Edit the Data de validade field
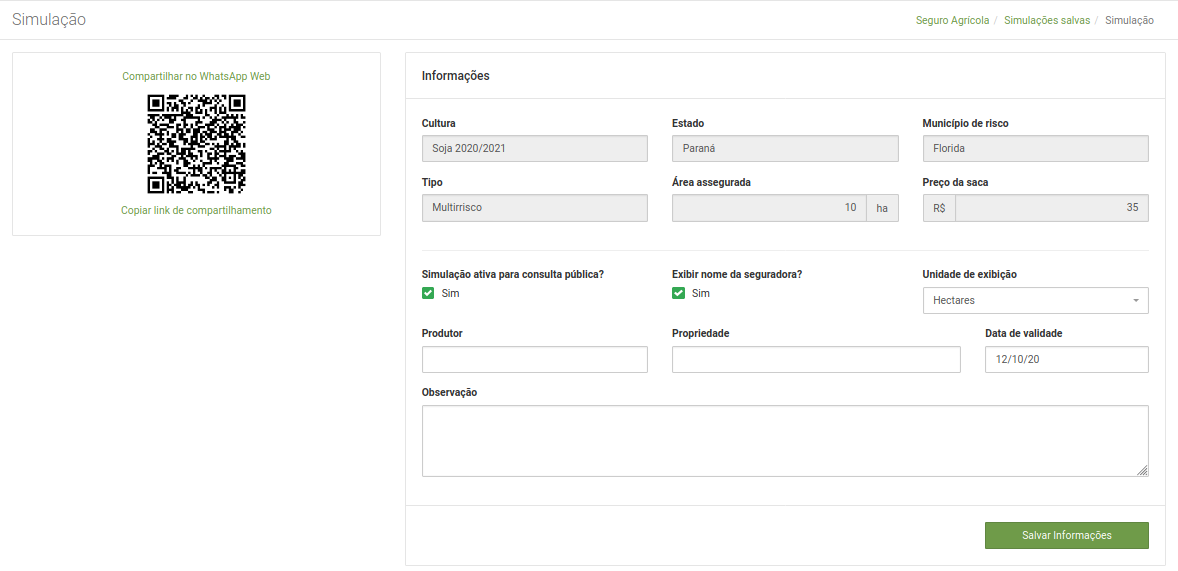This screenshot has height=571, width=1178. tap(1067, 360)
